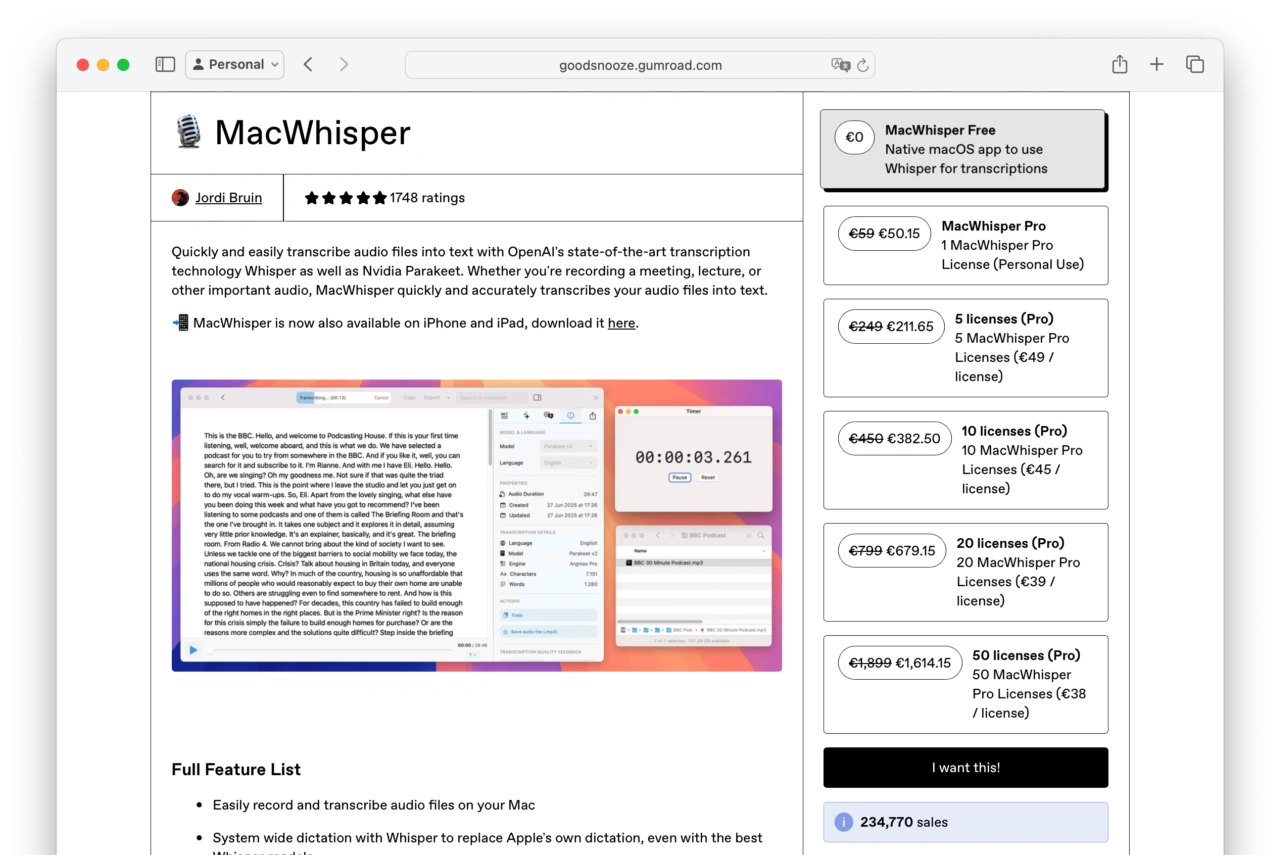The width and height of the screenshot is (1280, 855).
Task: Toggle the Safari sidebar icon
Action: (165, 65)
